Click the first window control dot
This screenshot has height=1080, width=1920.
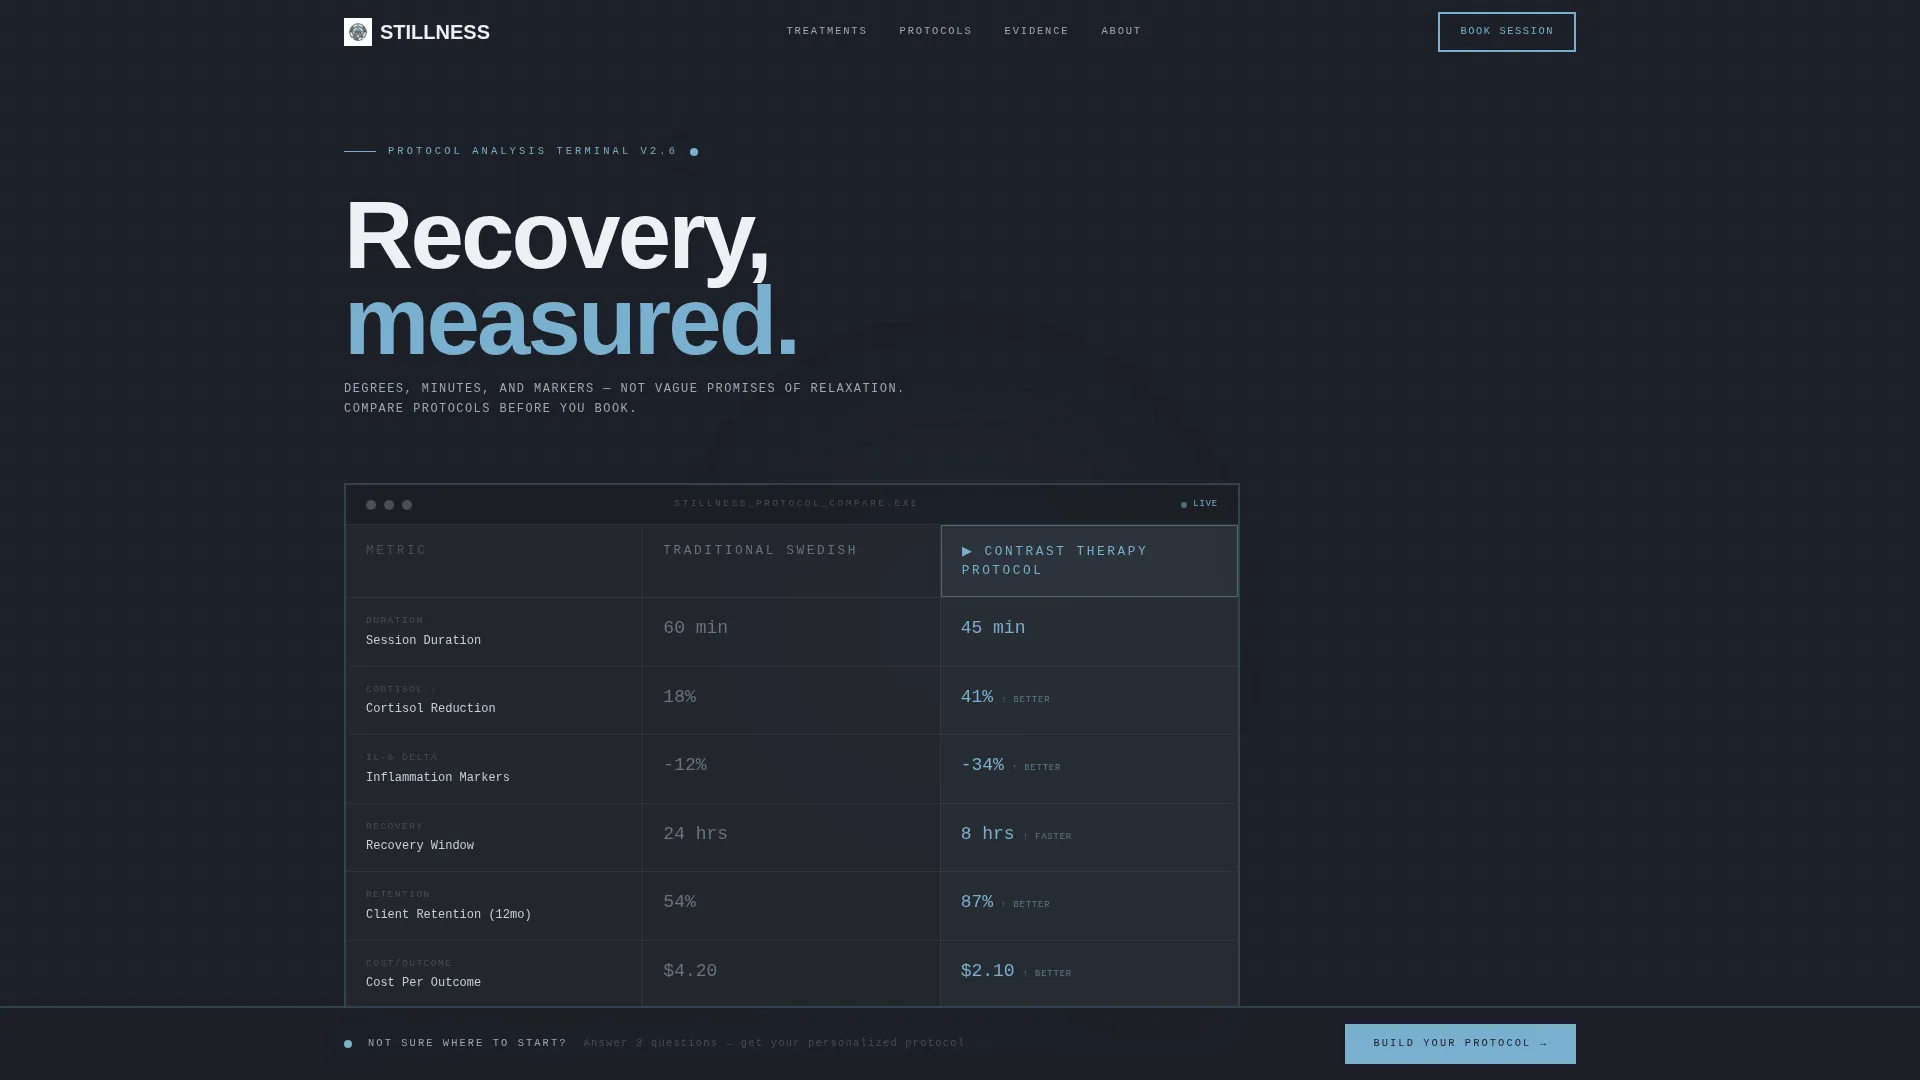tap(371, 505)
